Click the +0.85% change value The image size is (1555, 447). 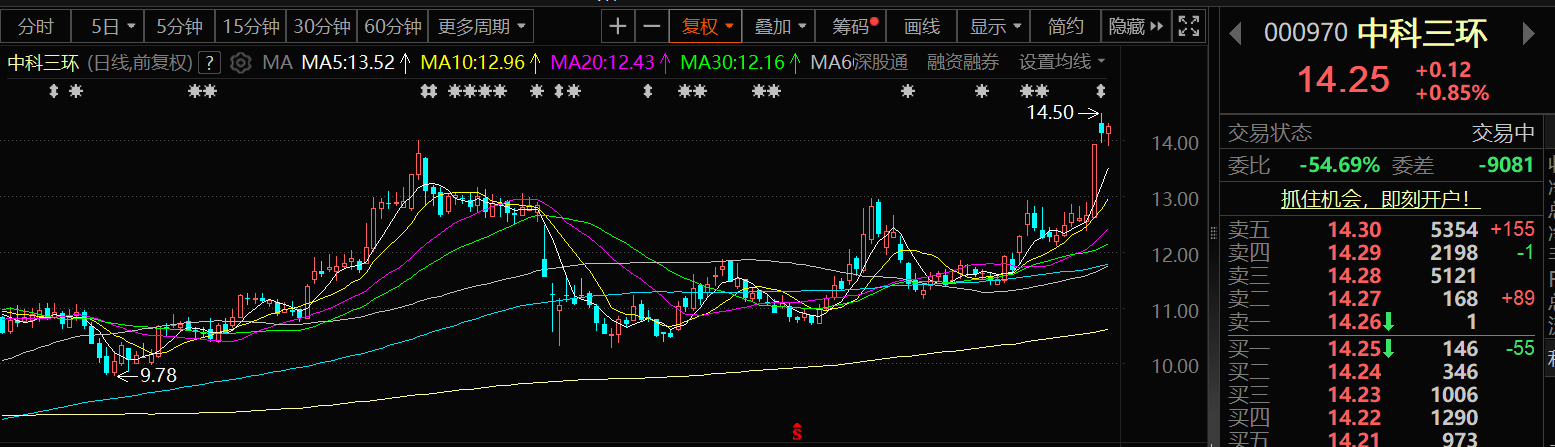coord(1452,93)
